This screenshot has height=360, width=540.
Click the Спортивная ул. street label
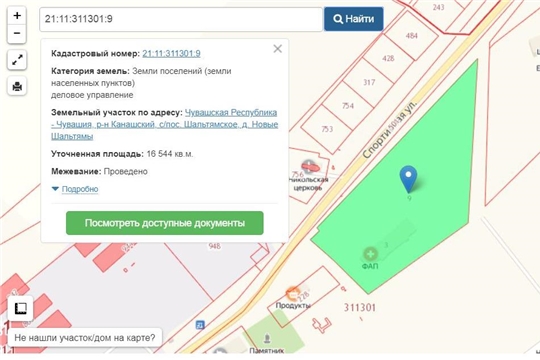tap(390, 129)
